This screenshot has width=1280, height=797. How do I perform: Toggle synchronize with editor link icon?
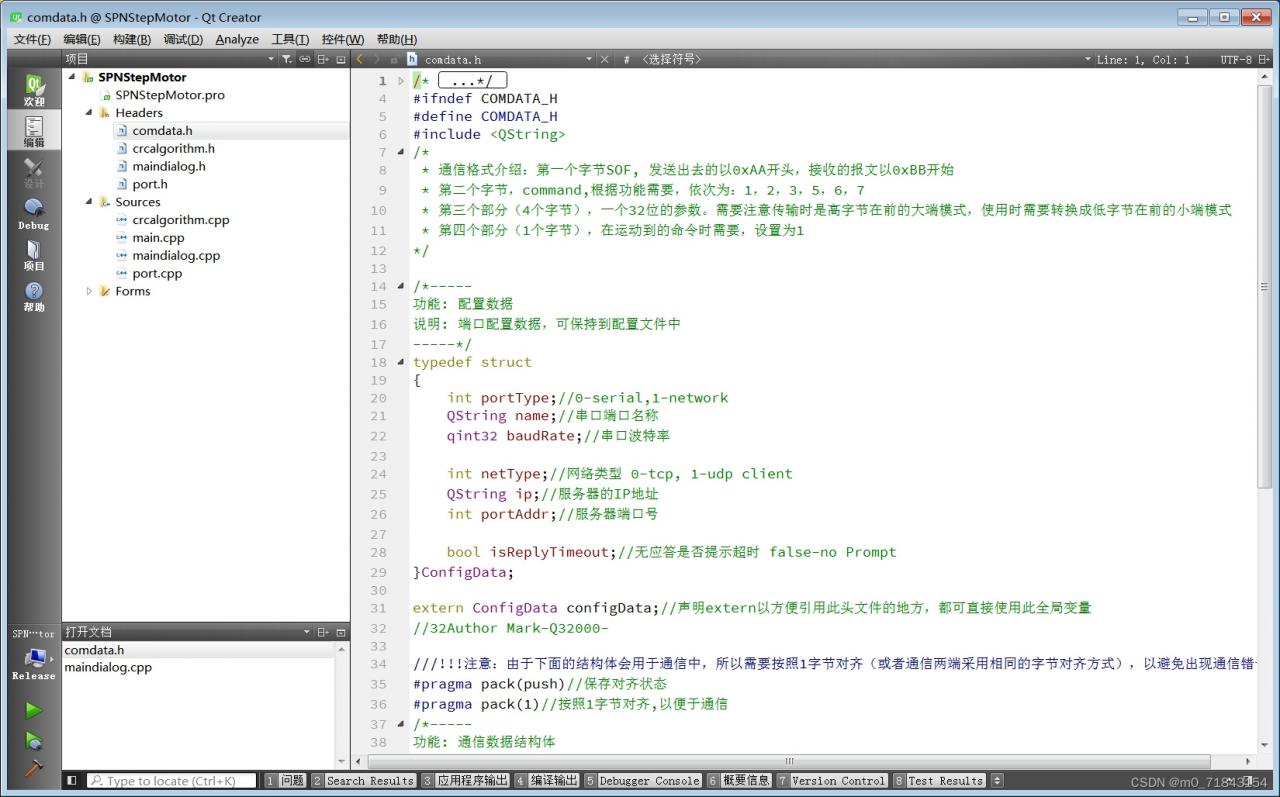coord(305,59)
